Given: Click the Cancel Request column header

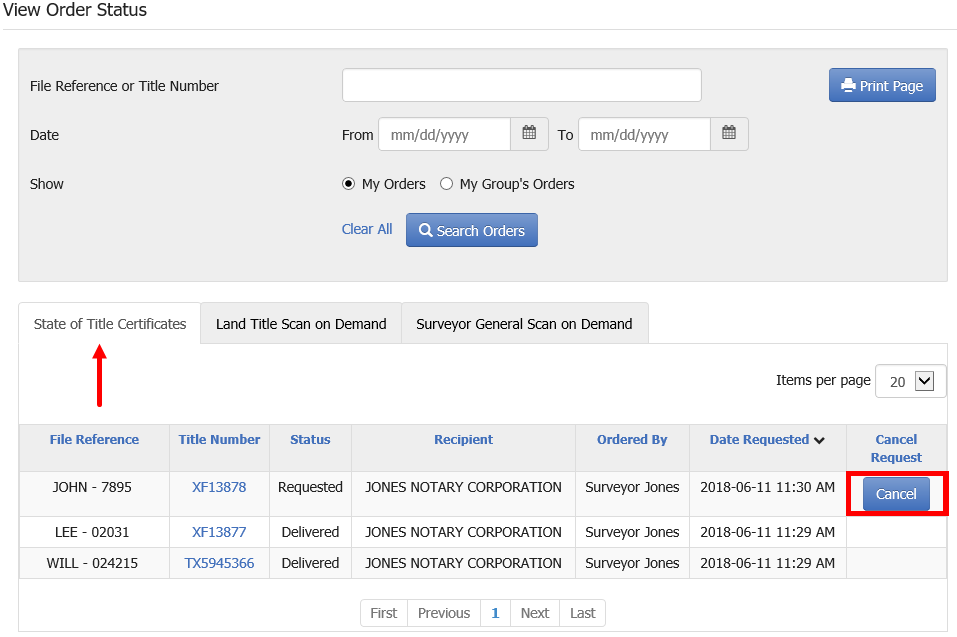Looking at the screenshot, I should point(896,448).
